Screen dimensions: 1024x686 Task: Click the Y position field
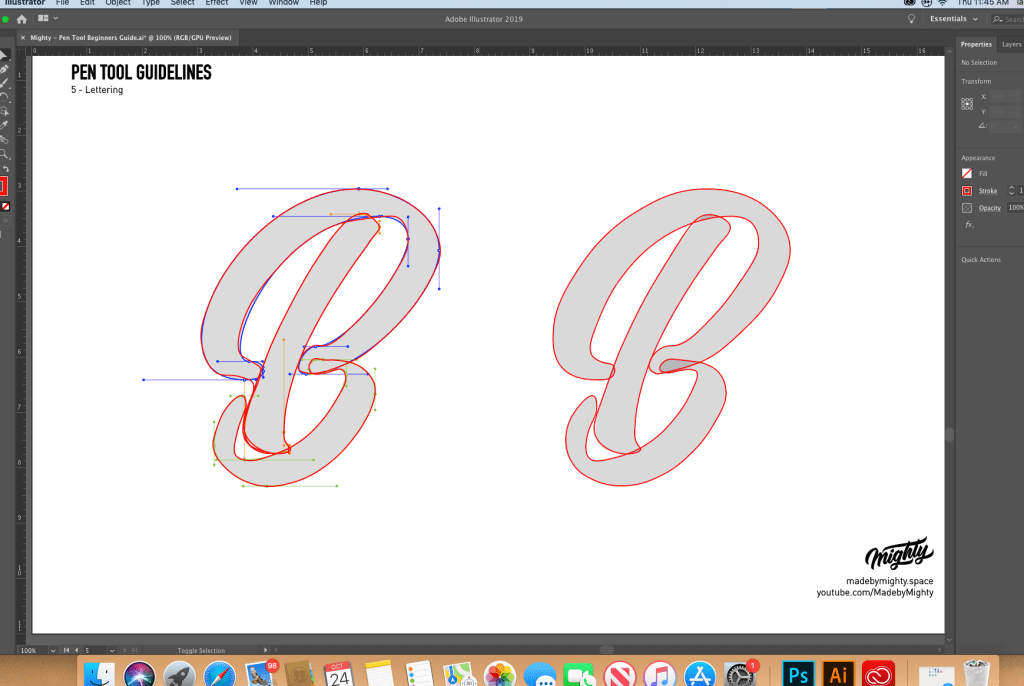click(1006, 112)
